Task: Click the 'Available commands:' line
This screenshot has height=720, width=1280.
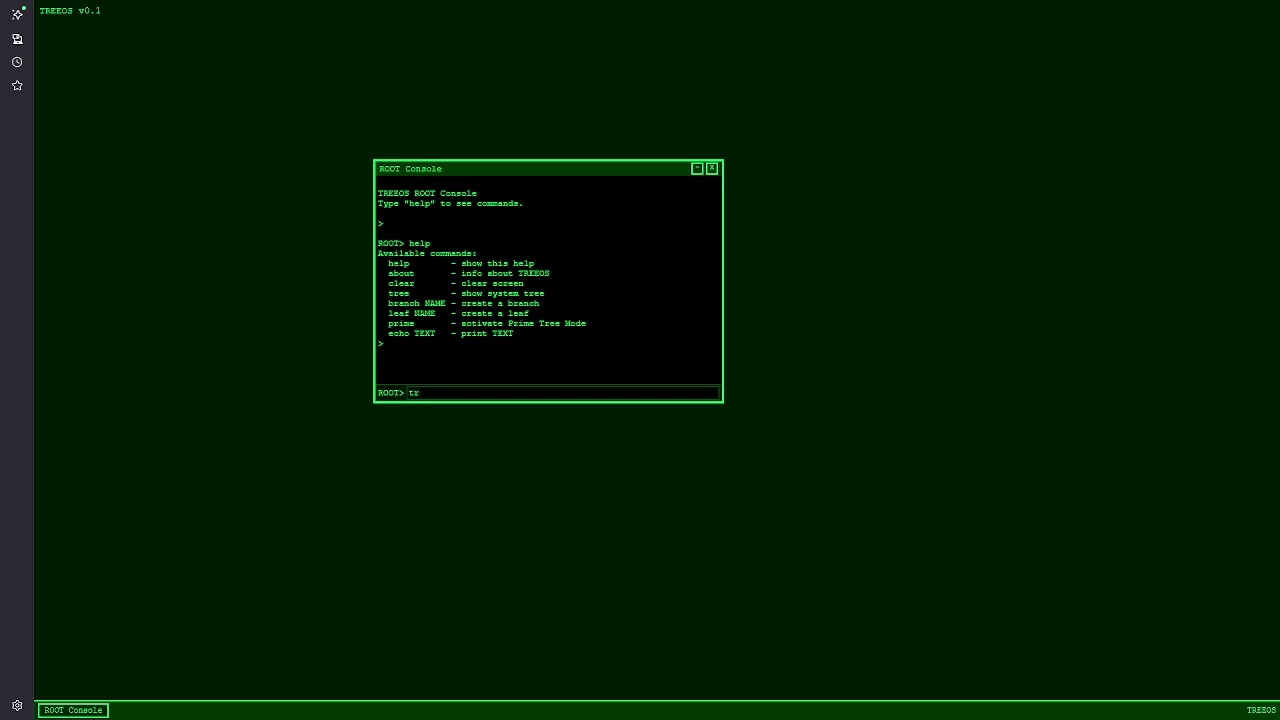Action: [x=427, y=253]
